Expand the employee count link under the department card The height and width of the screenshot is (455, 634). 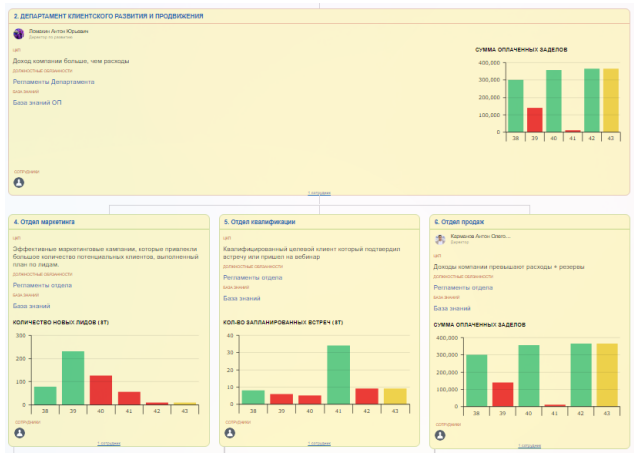[x=318, y=192]
